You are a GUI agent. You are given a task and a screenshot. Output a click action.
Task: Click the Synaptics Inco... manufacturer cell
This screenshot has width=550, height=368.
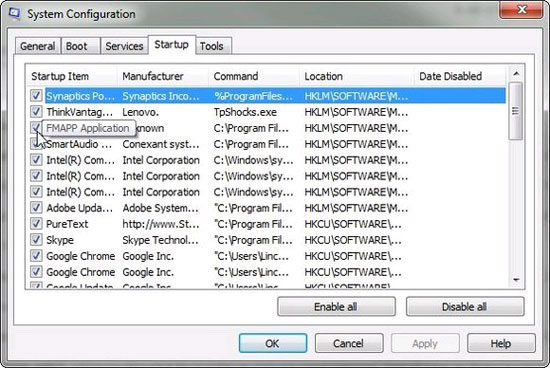161,96
